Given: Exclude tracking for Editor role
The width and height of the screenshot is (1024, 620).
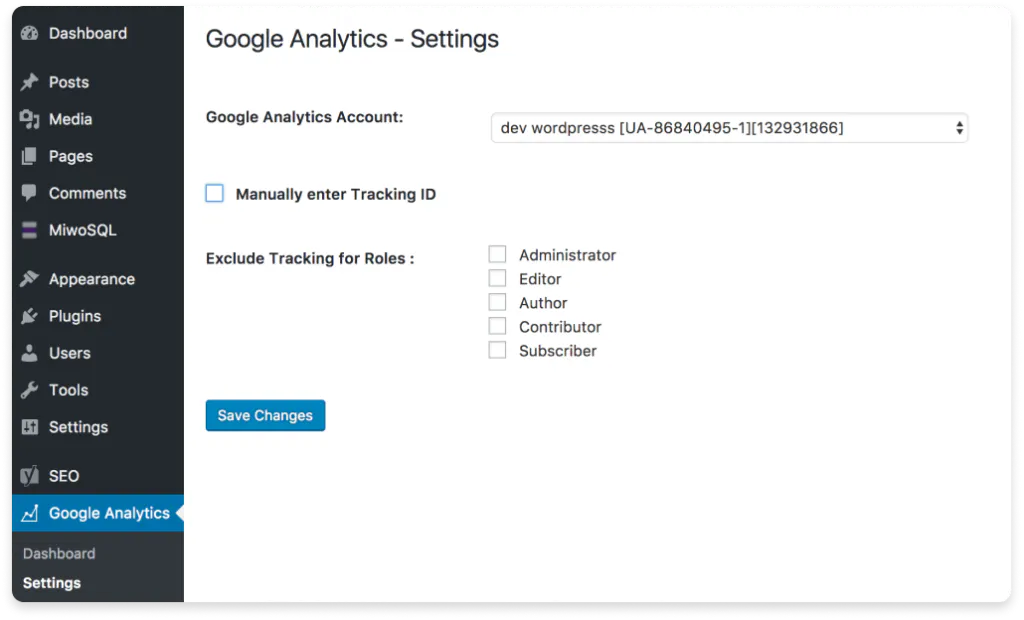Looking at the screenshot, I should (x=497, y=279).
